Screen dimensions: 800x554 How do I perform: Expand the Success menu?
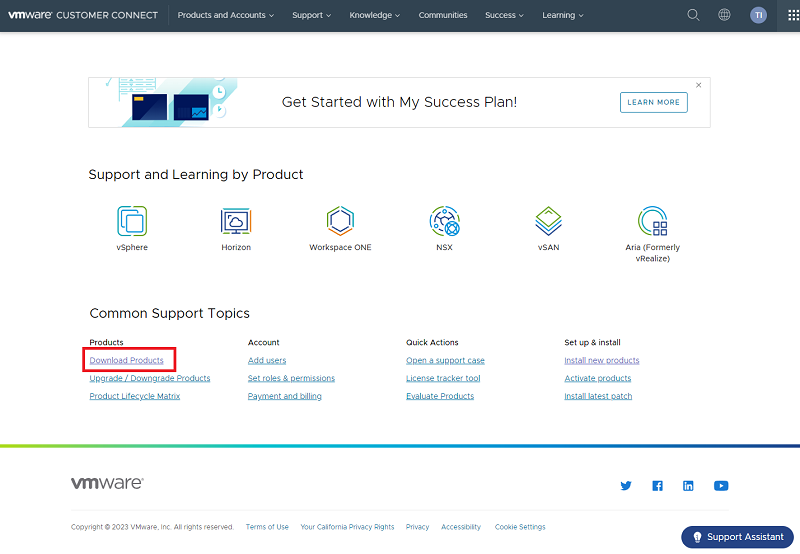[x=504, y=15]
